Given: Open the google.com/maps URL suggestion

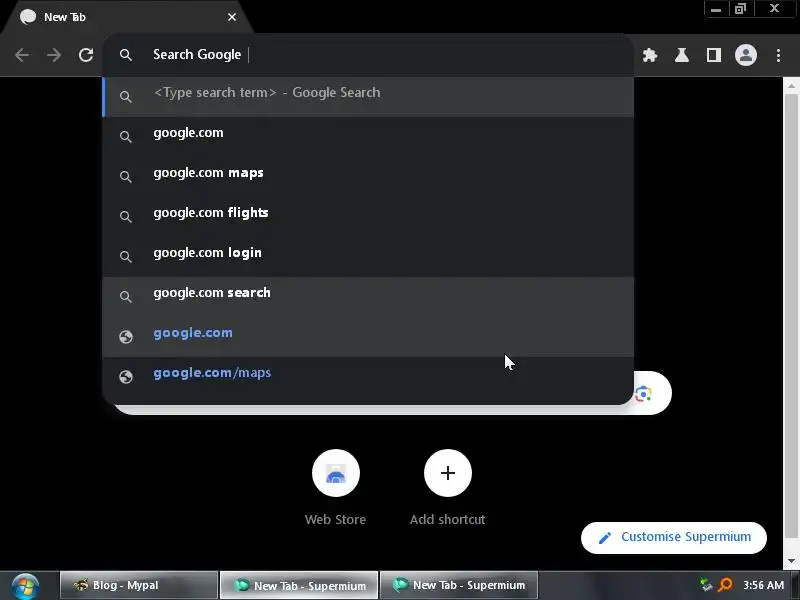Looking at the screenshot, I should [368, 376].
